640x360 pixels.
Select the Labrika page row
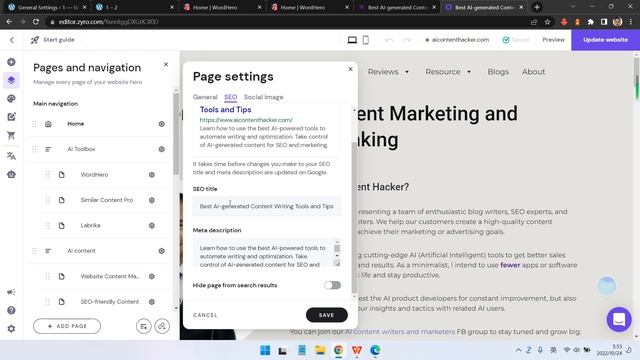(103, 225)
